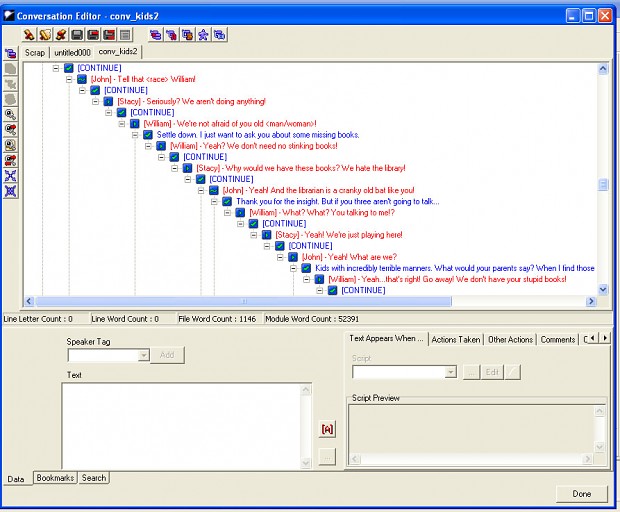Open the Comments tab

click(558, 339)
